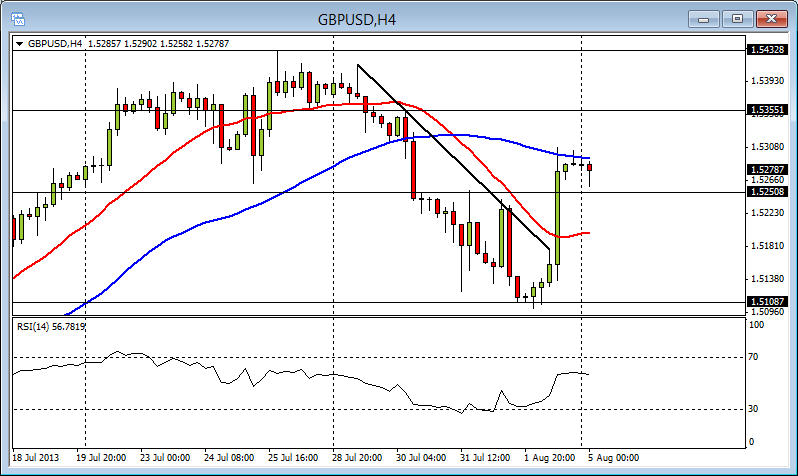Image resolution: width=798 pixels, height=476 pixels.
Task: Click the GBPUSD,H4 window title
Action: 357,19
